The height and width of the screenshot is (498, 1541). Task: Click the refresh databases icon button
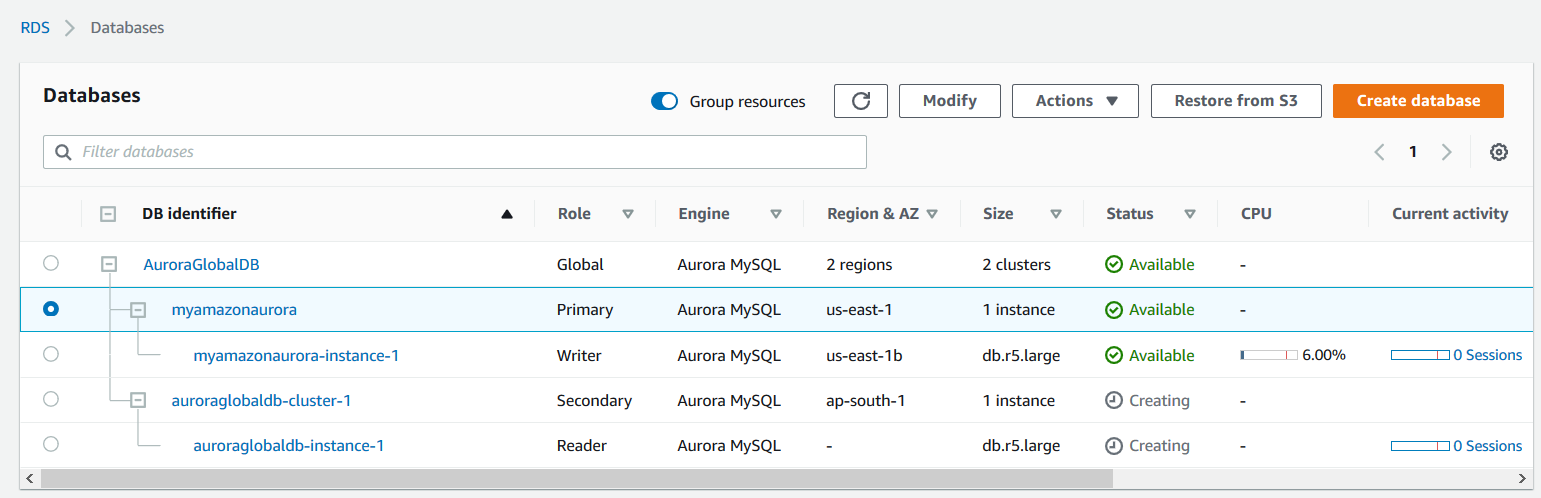pyautogui.click(x=860, y=101)
